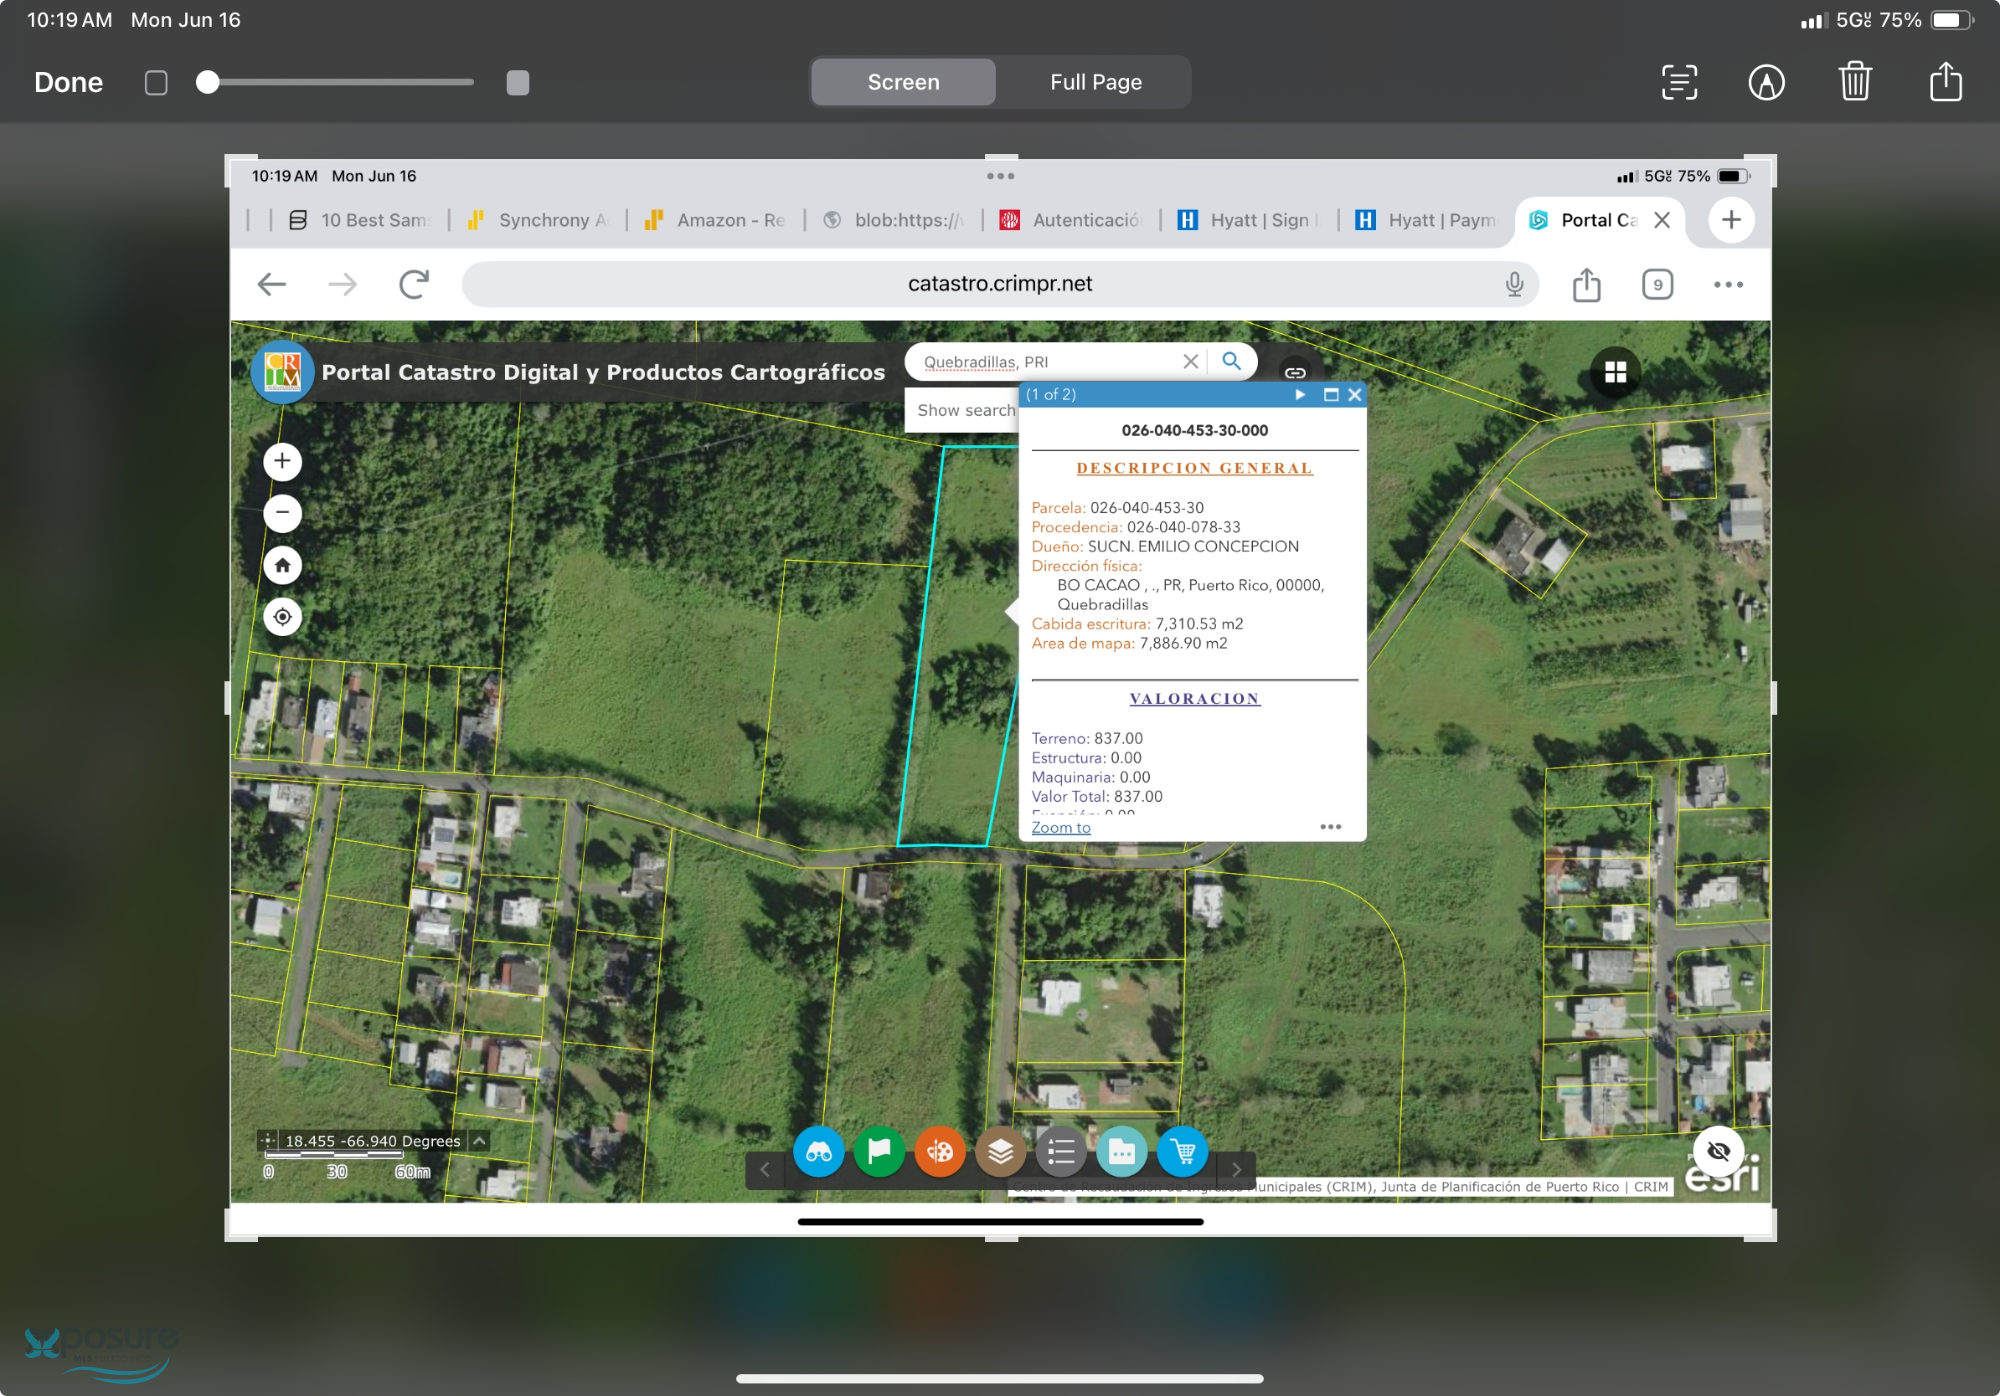Screen dimensions: 2000x1396
Task: Delete the screenshot with trash icon
Action: (1855, 81)
